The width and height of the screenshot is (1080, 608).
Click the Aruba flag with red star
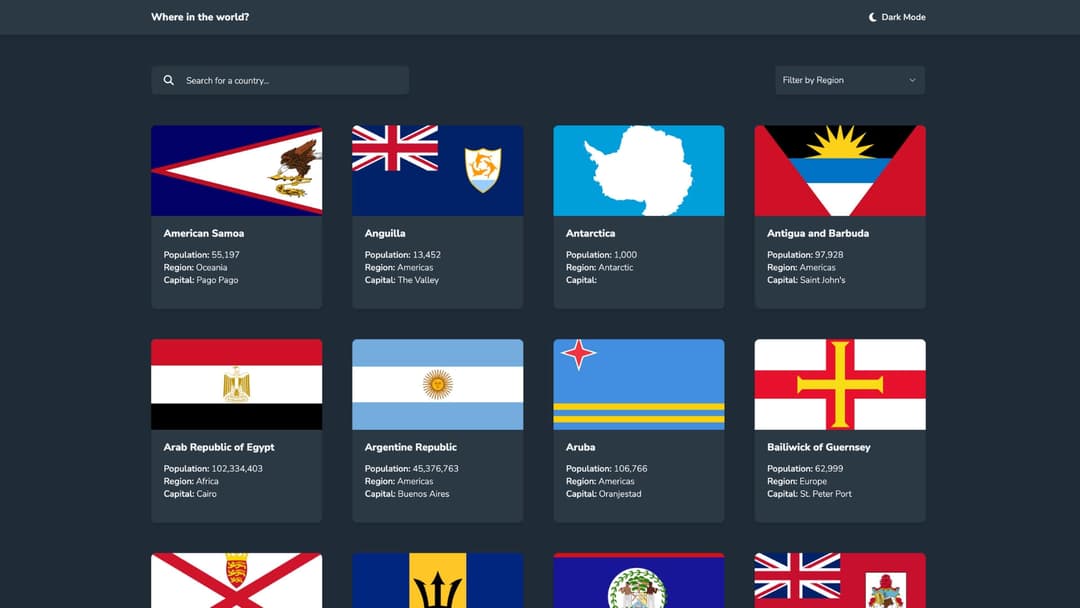click(638, 384)
